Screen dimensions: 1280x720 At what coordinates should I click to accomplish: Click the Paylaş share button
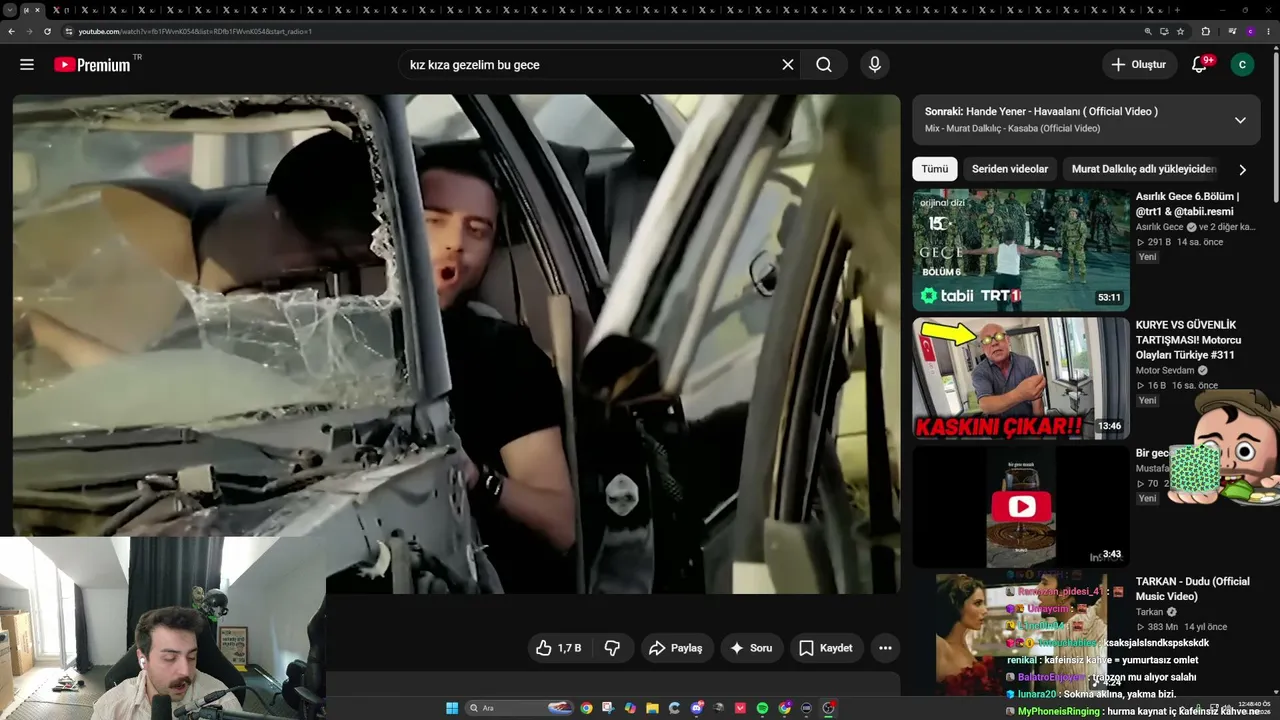676,648
